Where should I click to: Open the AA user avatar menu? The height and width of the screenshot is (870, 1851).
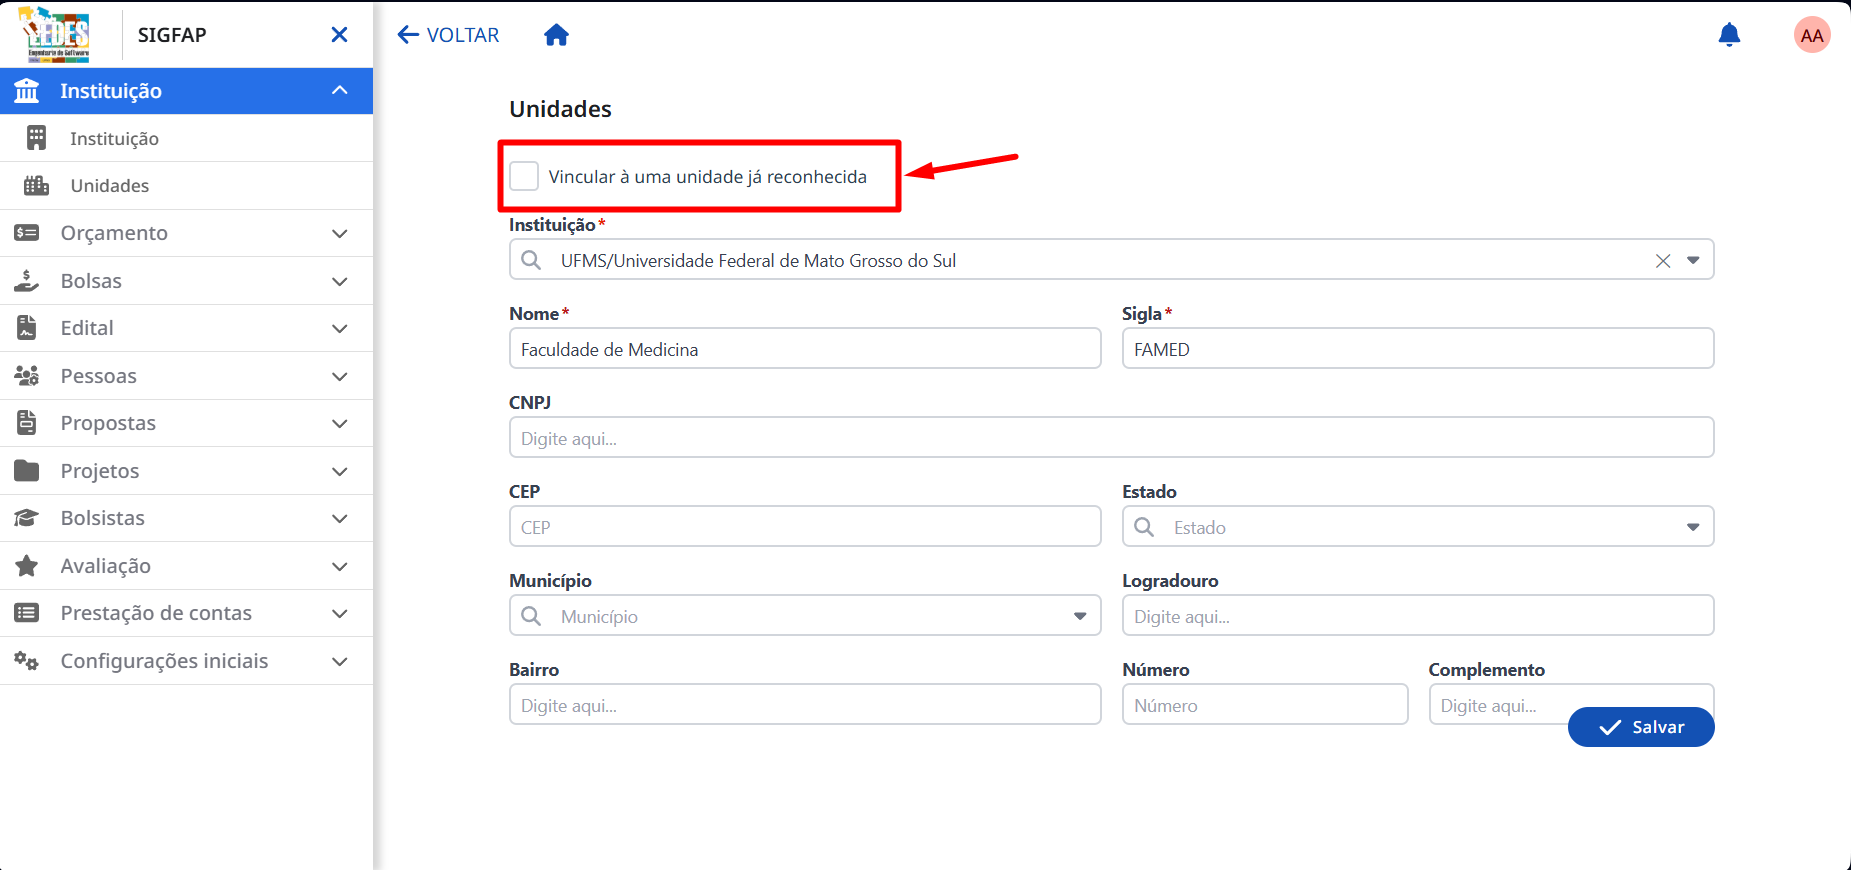(x=1812, y=35)
